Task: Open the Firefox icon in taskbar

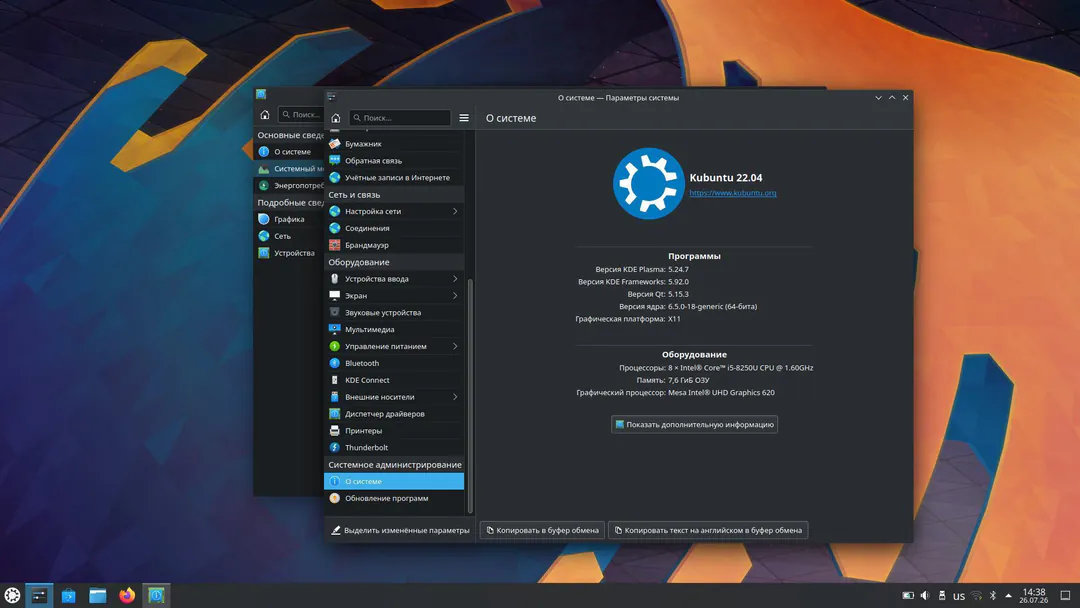Action: coord(127,595)
